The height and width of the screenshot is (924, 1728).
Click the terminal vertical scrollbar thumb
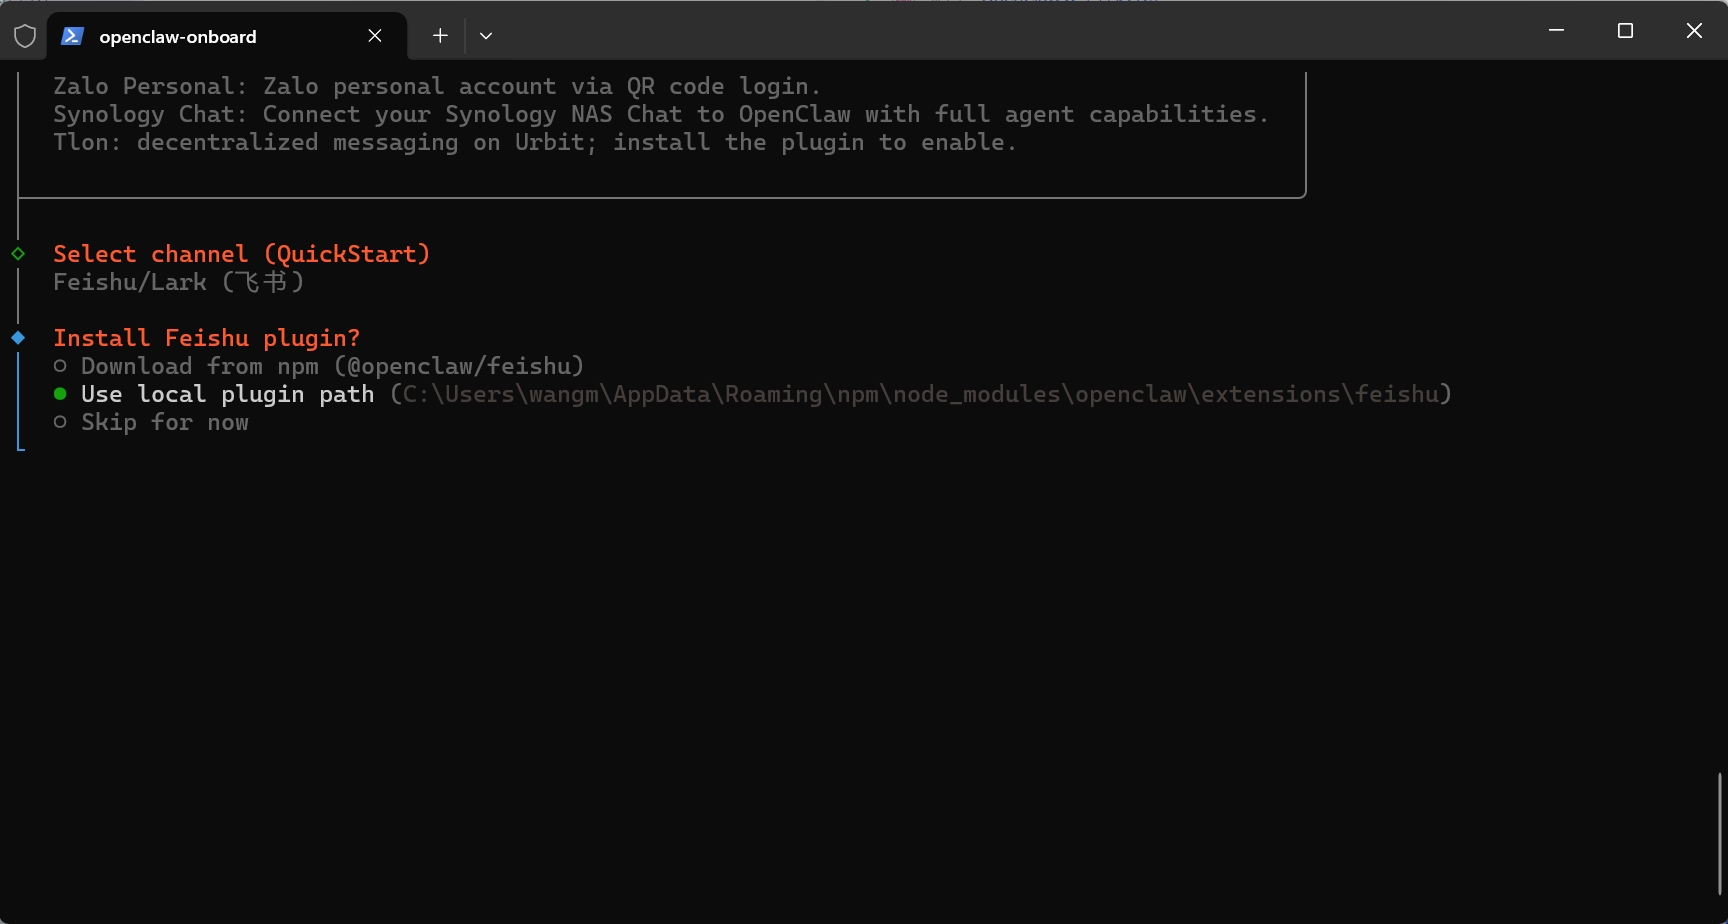point(1720,832)
